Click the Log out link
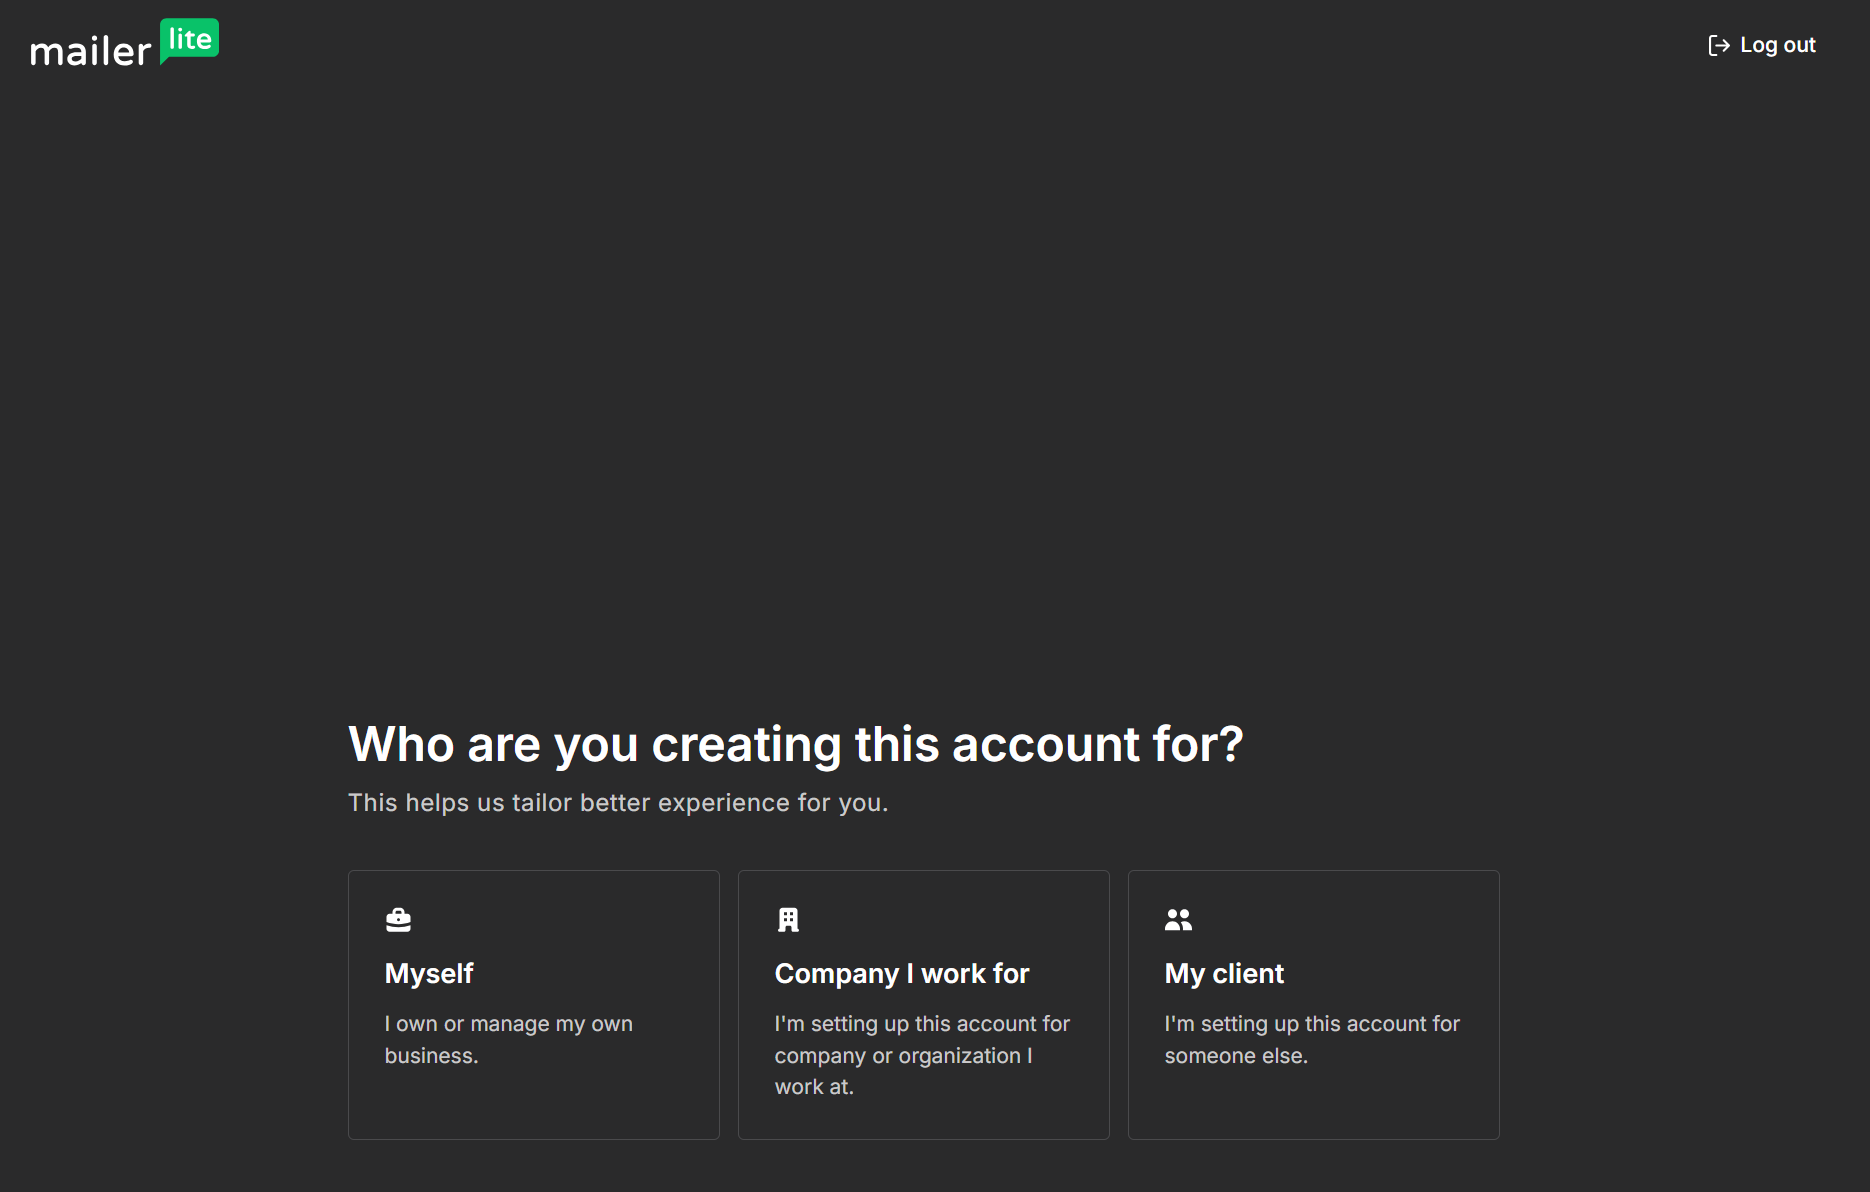Viewport: 1870px width, 1192px height. pyautogui.click(x=1778, y=44)
